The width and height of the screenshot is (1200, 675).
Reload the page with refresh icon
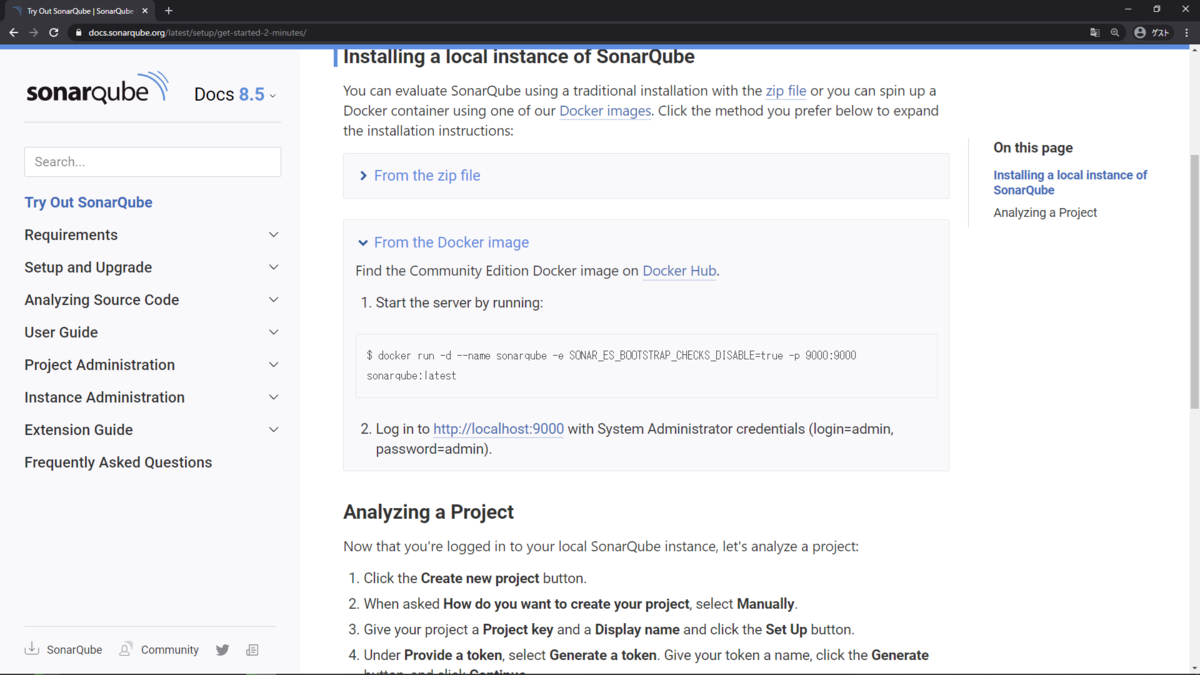pyautogui.click(x=54, y=32)
